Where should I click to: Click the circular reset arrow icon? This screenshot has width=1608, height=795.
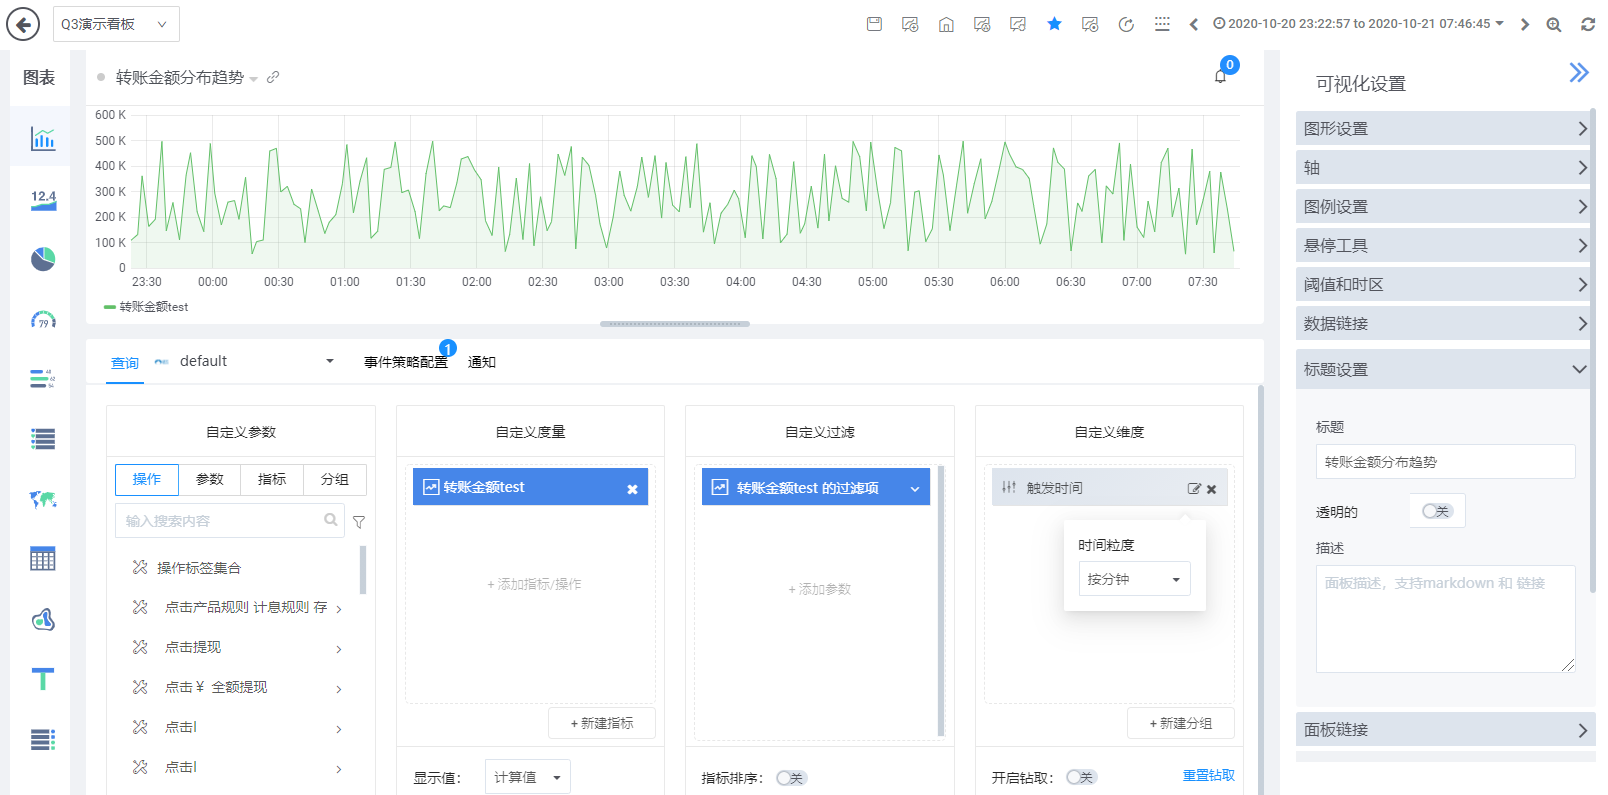[1126, 24]
